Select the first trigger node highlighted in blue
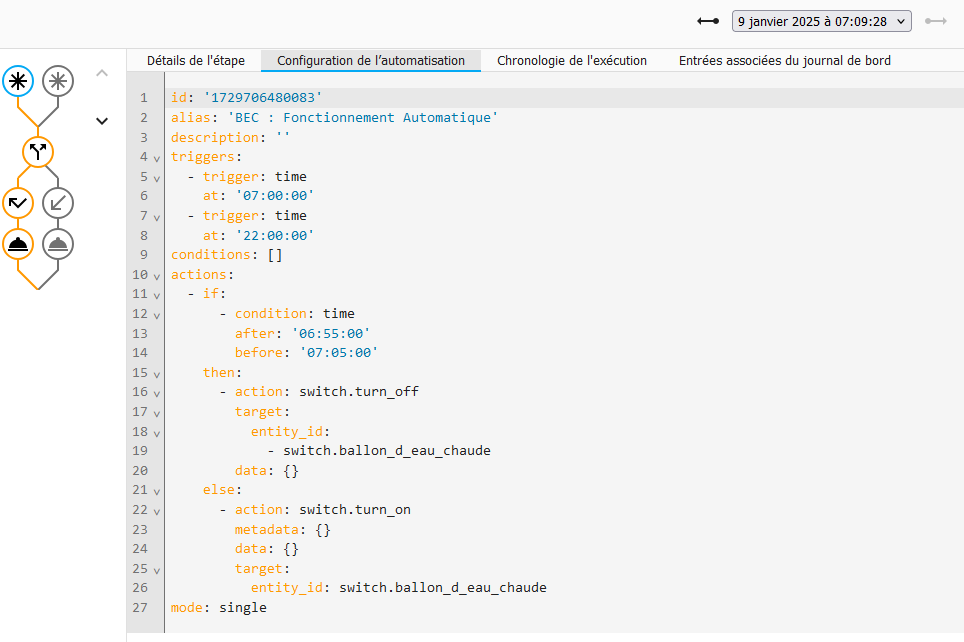Image resolution: width=964 pixels, height=642 pixels. [x=18, y=81]
